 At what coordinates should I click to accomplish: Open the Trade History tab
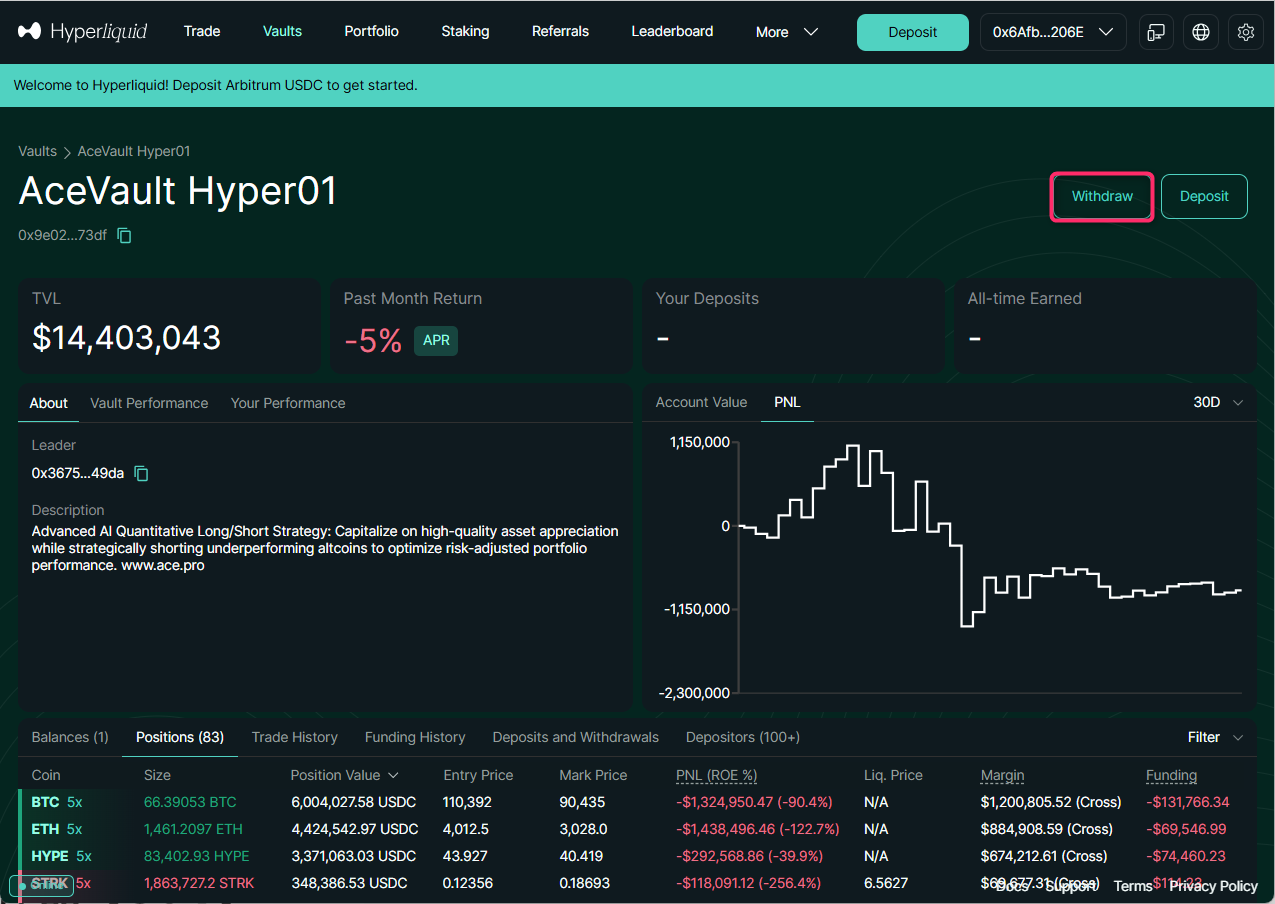click(x=294, y=737)
